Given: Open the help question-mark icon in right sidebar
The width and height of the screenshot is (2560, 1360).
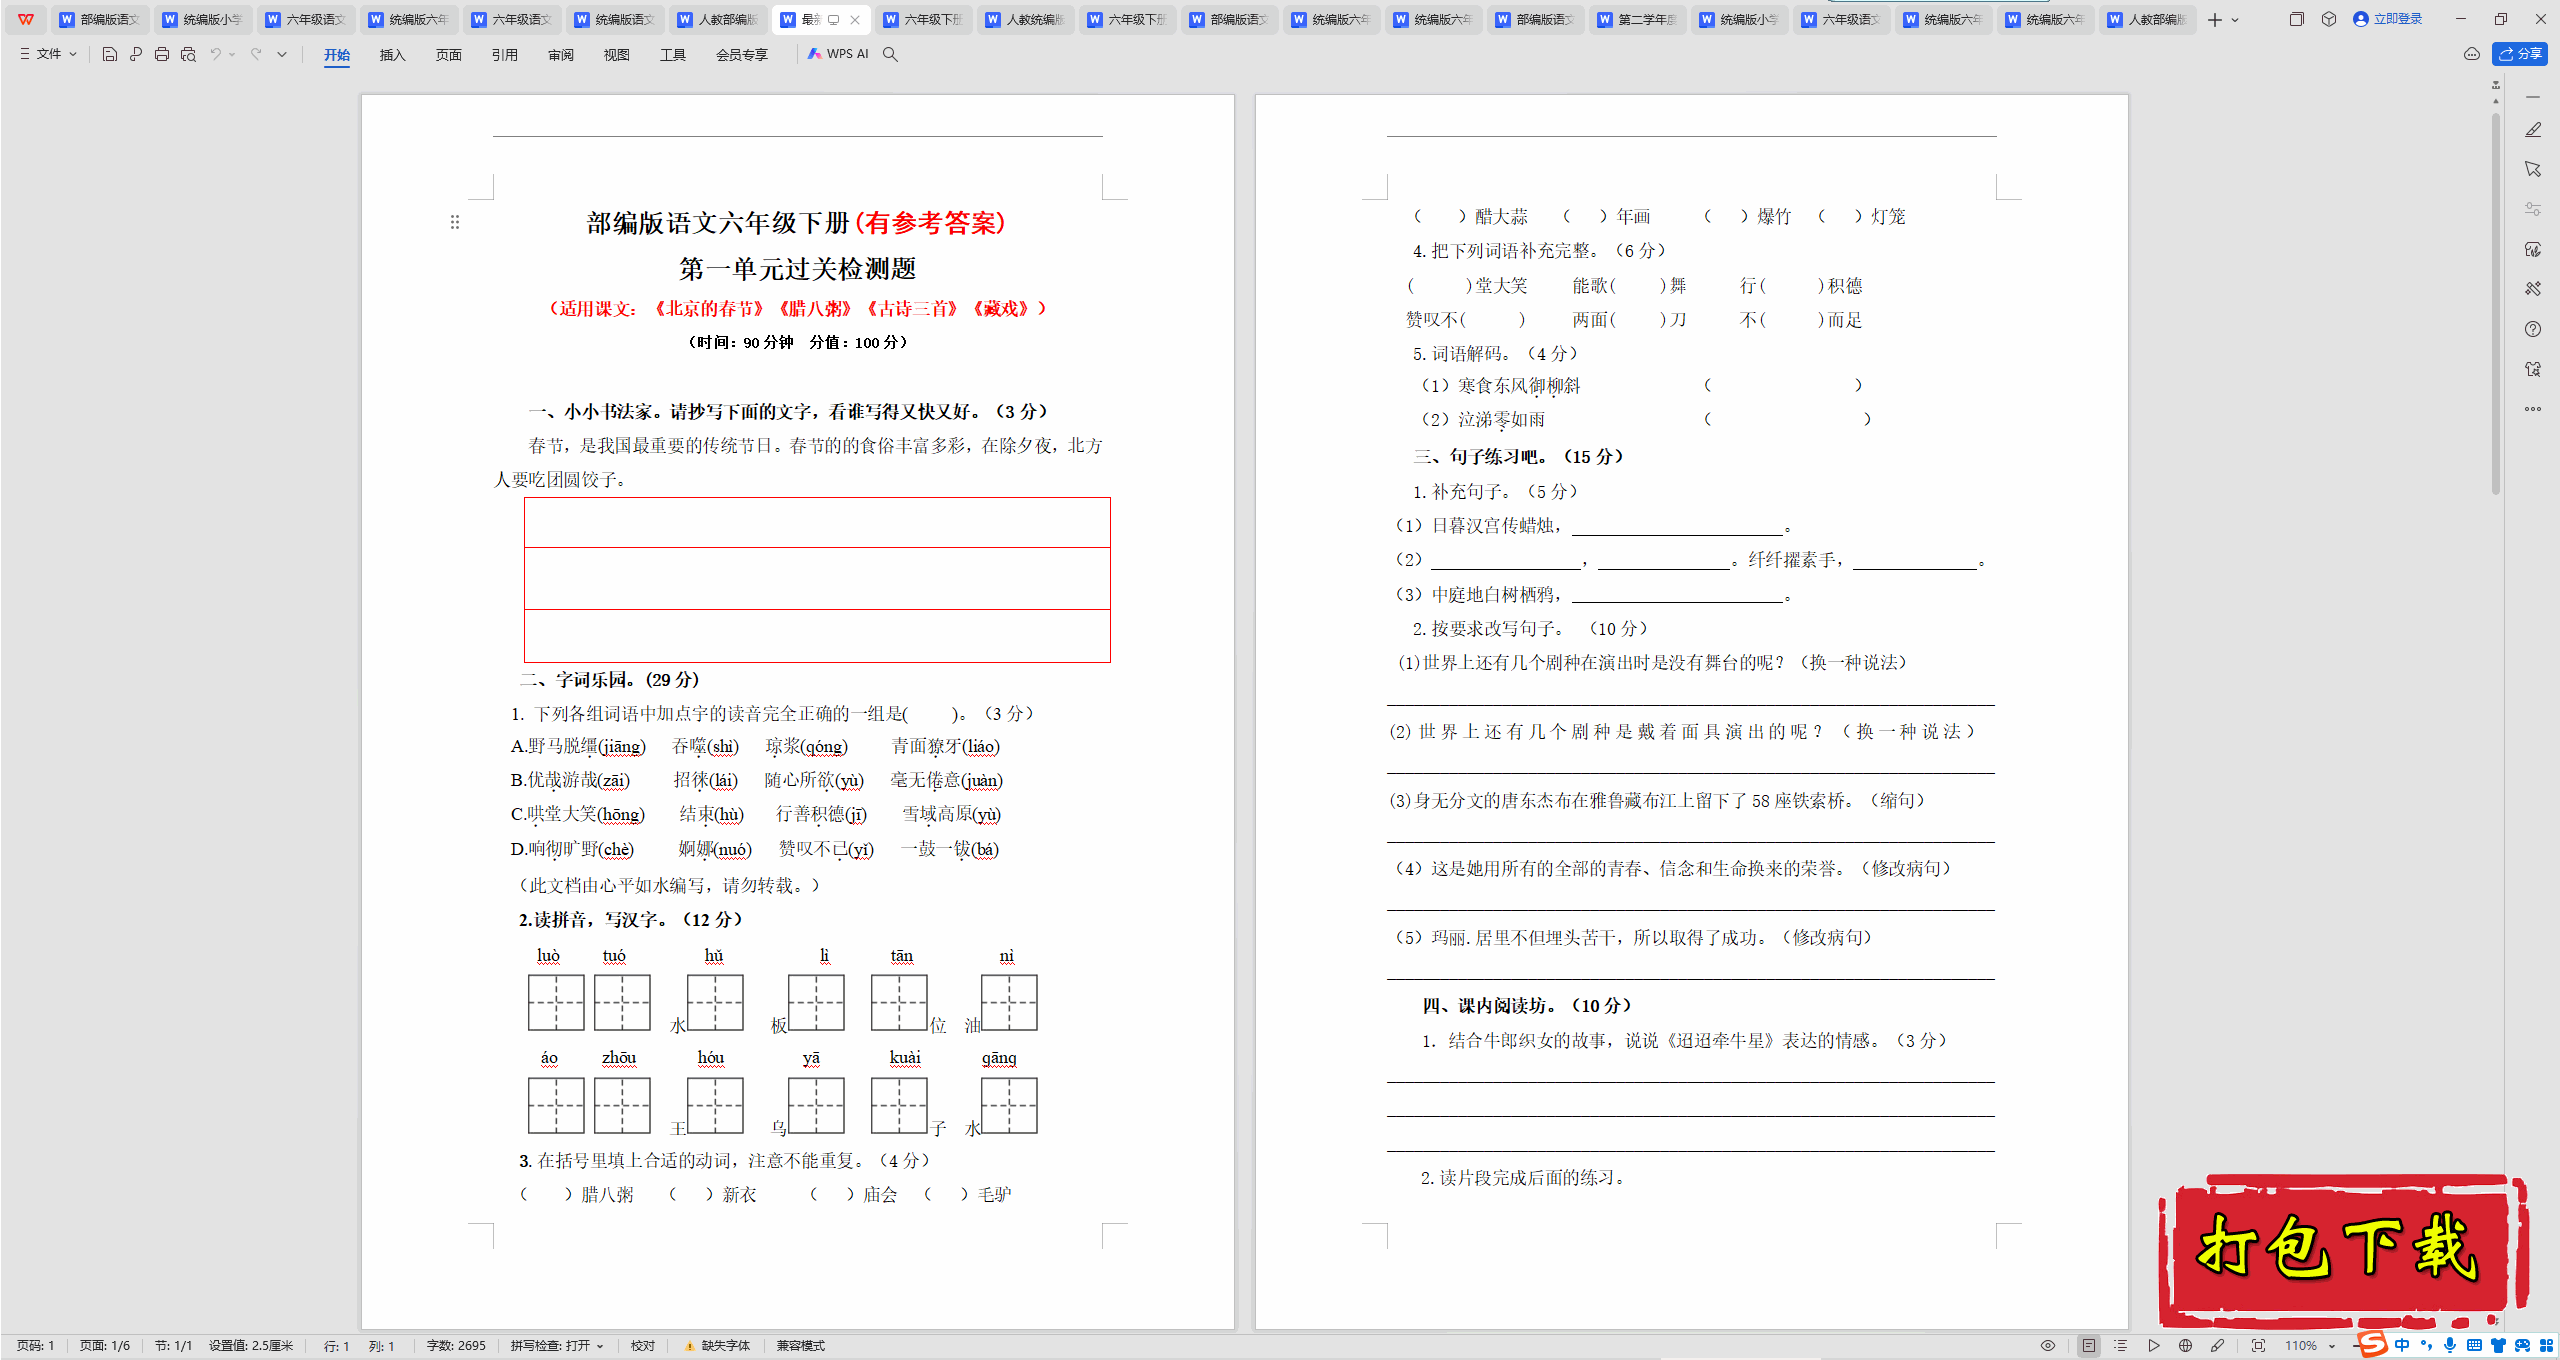Looking at the screenshot, I should [2533, 329].
